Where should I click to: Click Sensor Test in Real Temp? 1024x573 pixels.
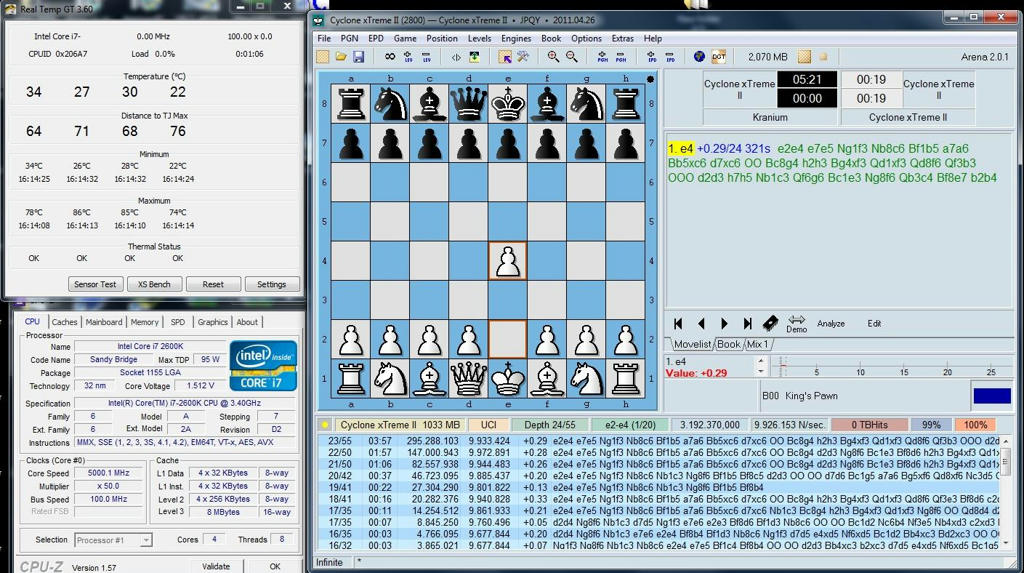(x=95, y=284)
